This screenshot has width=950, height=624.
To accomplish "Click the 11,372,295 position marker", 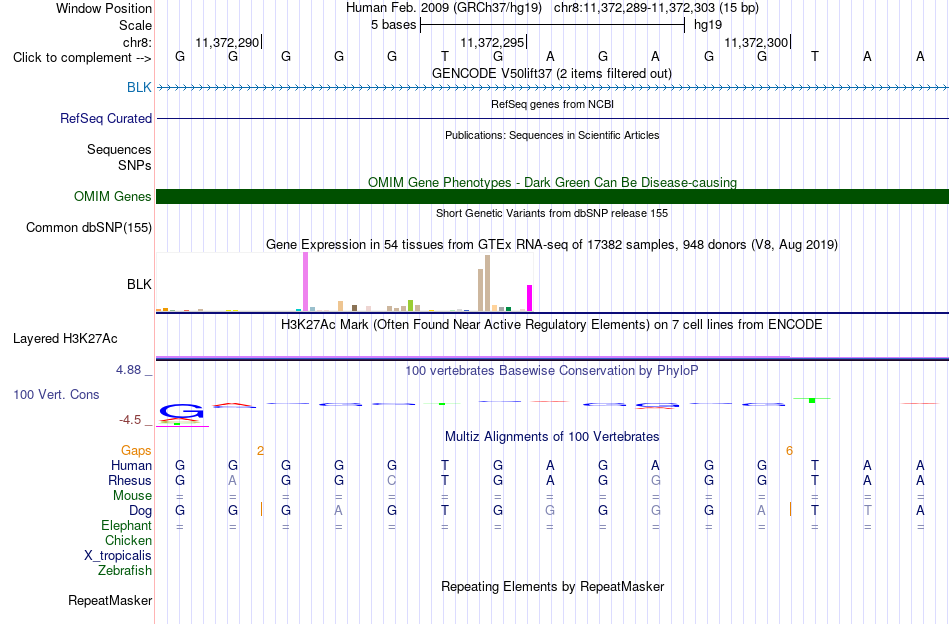I will [x=493, y=42].
